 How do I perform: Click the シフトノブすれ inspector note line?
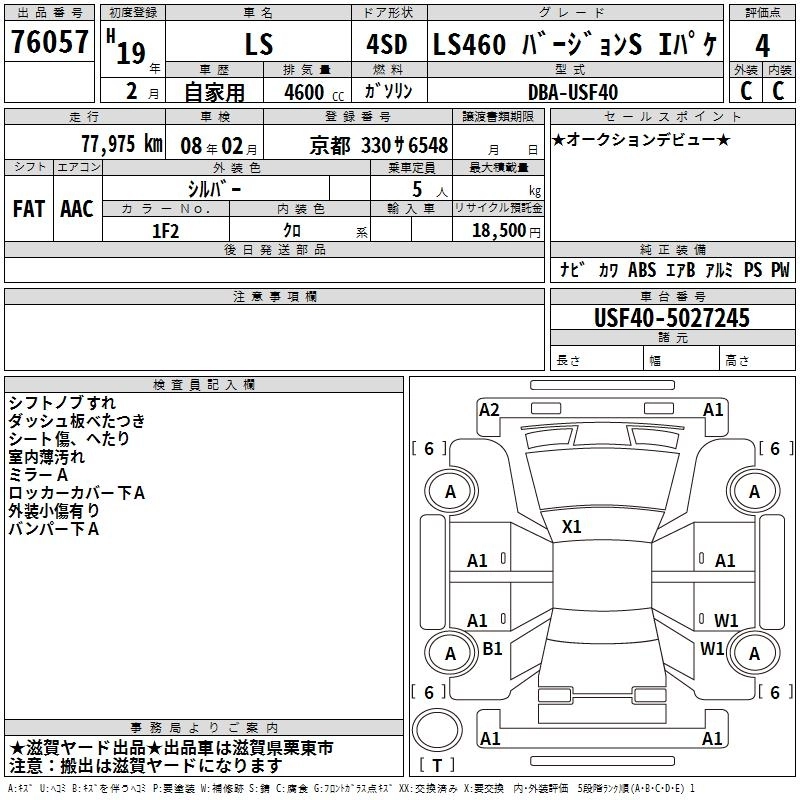pyautogui.click(x=62, y=403)
